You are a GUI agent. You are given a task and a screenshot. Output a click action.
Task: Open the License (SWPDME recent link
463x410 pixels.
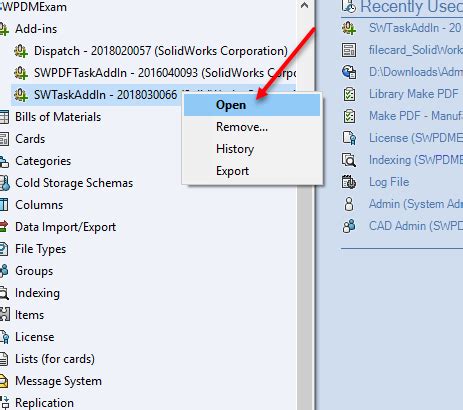tap(416, 138)
